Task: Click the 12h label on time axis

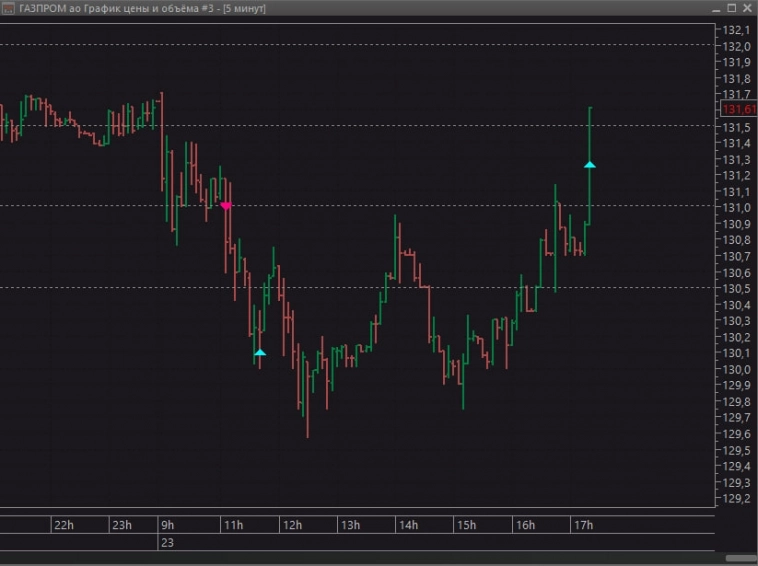Action: [292, 525]
